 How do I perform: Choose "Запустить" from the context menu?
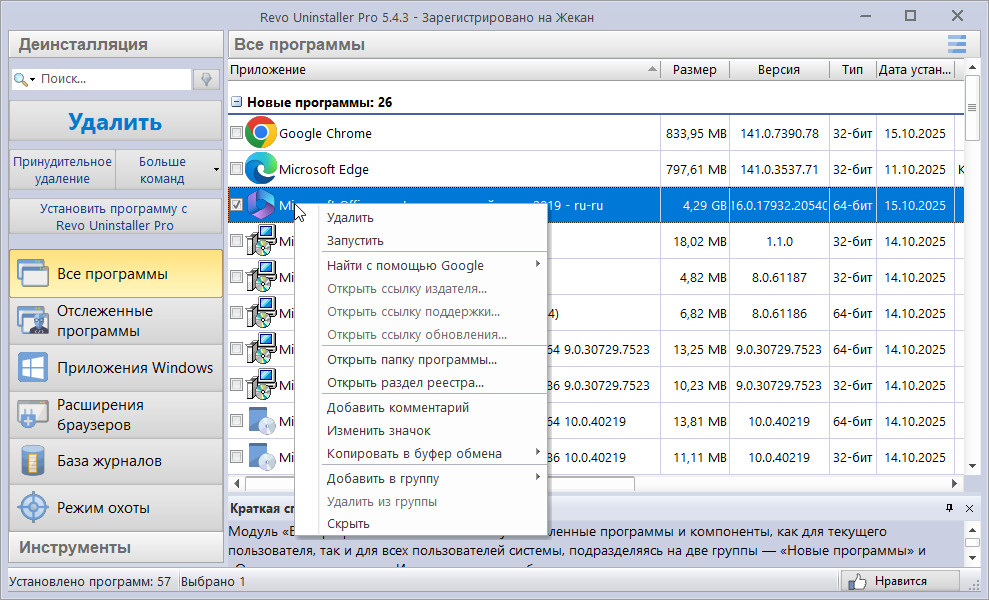355,241
